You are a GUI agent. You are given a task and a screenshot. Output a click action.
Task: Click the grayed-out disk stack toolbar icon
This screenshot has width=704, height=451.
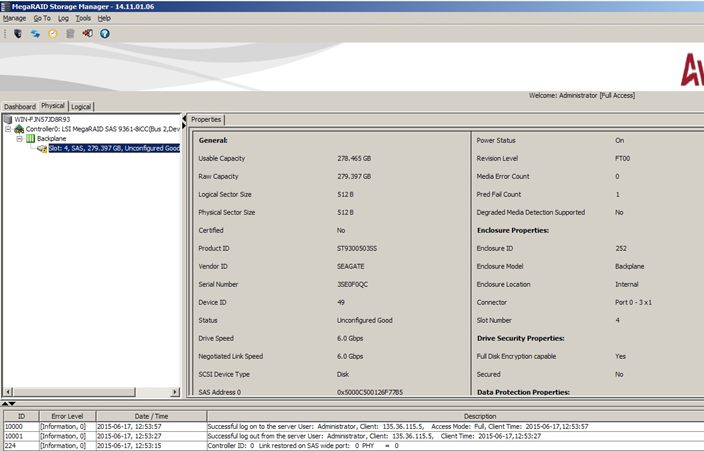[70, 34]
